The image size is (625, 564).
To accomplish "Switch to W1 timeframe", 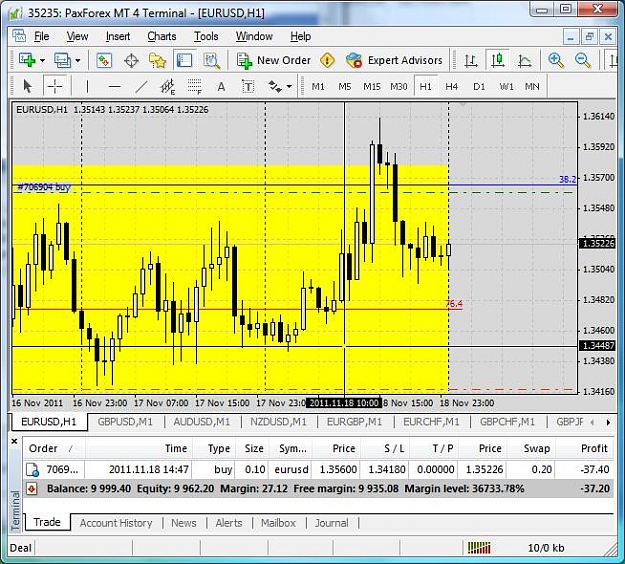I will point(506,86).
